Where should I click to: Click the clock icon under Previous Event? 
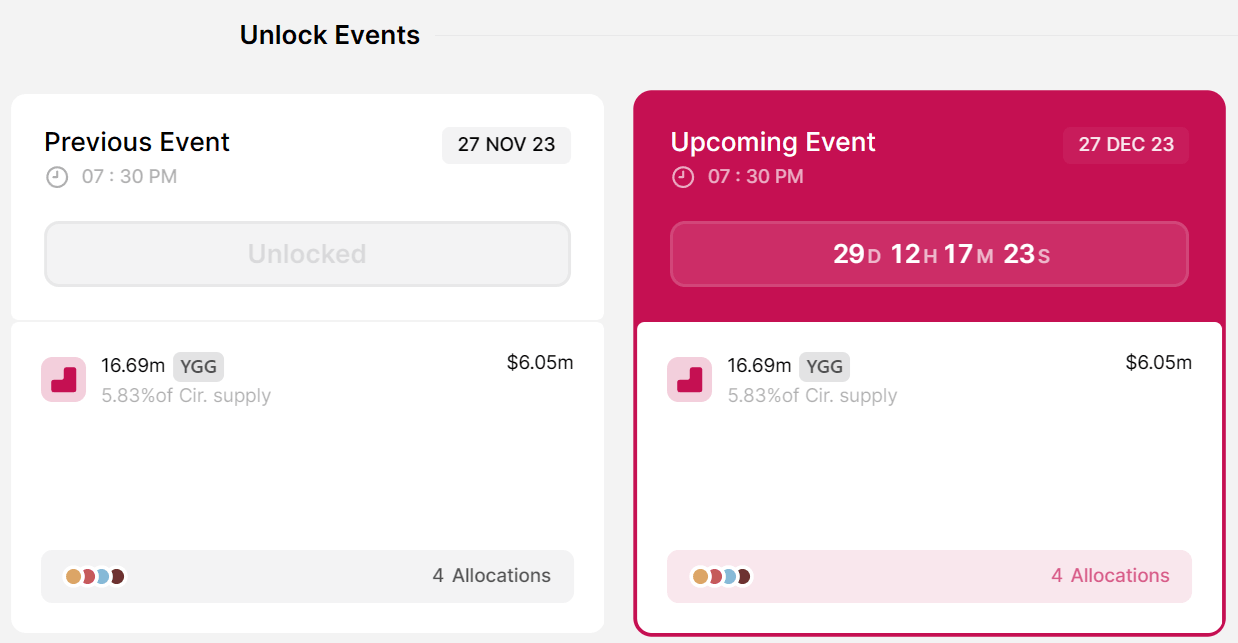point(57,177)
